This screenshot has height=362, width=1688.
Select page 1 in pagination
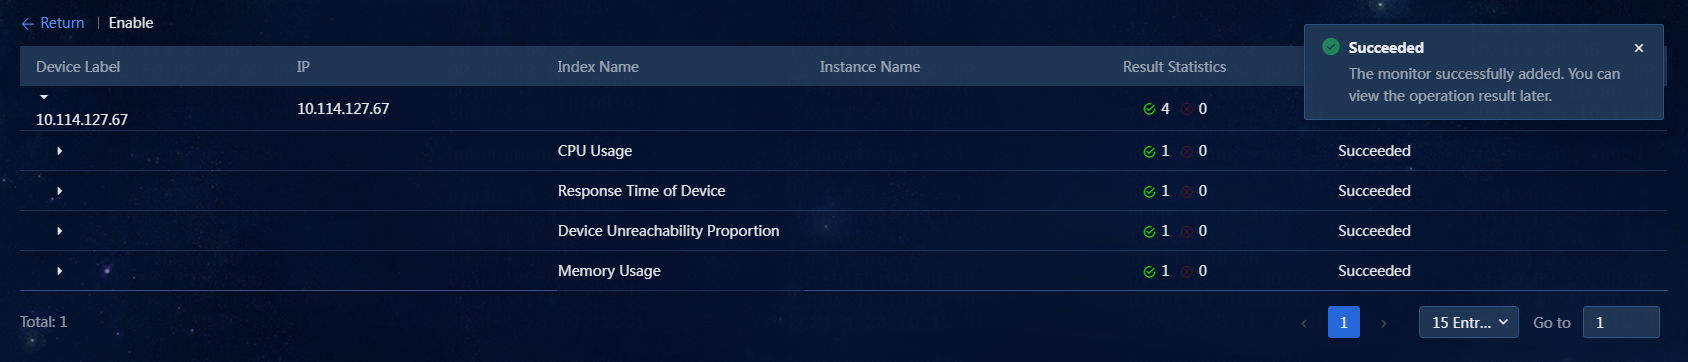pos(1343,322)
